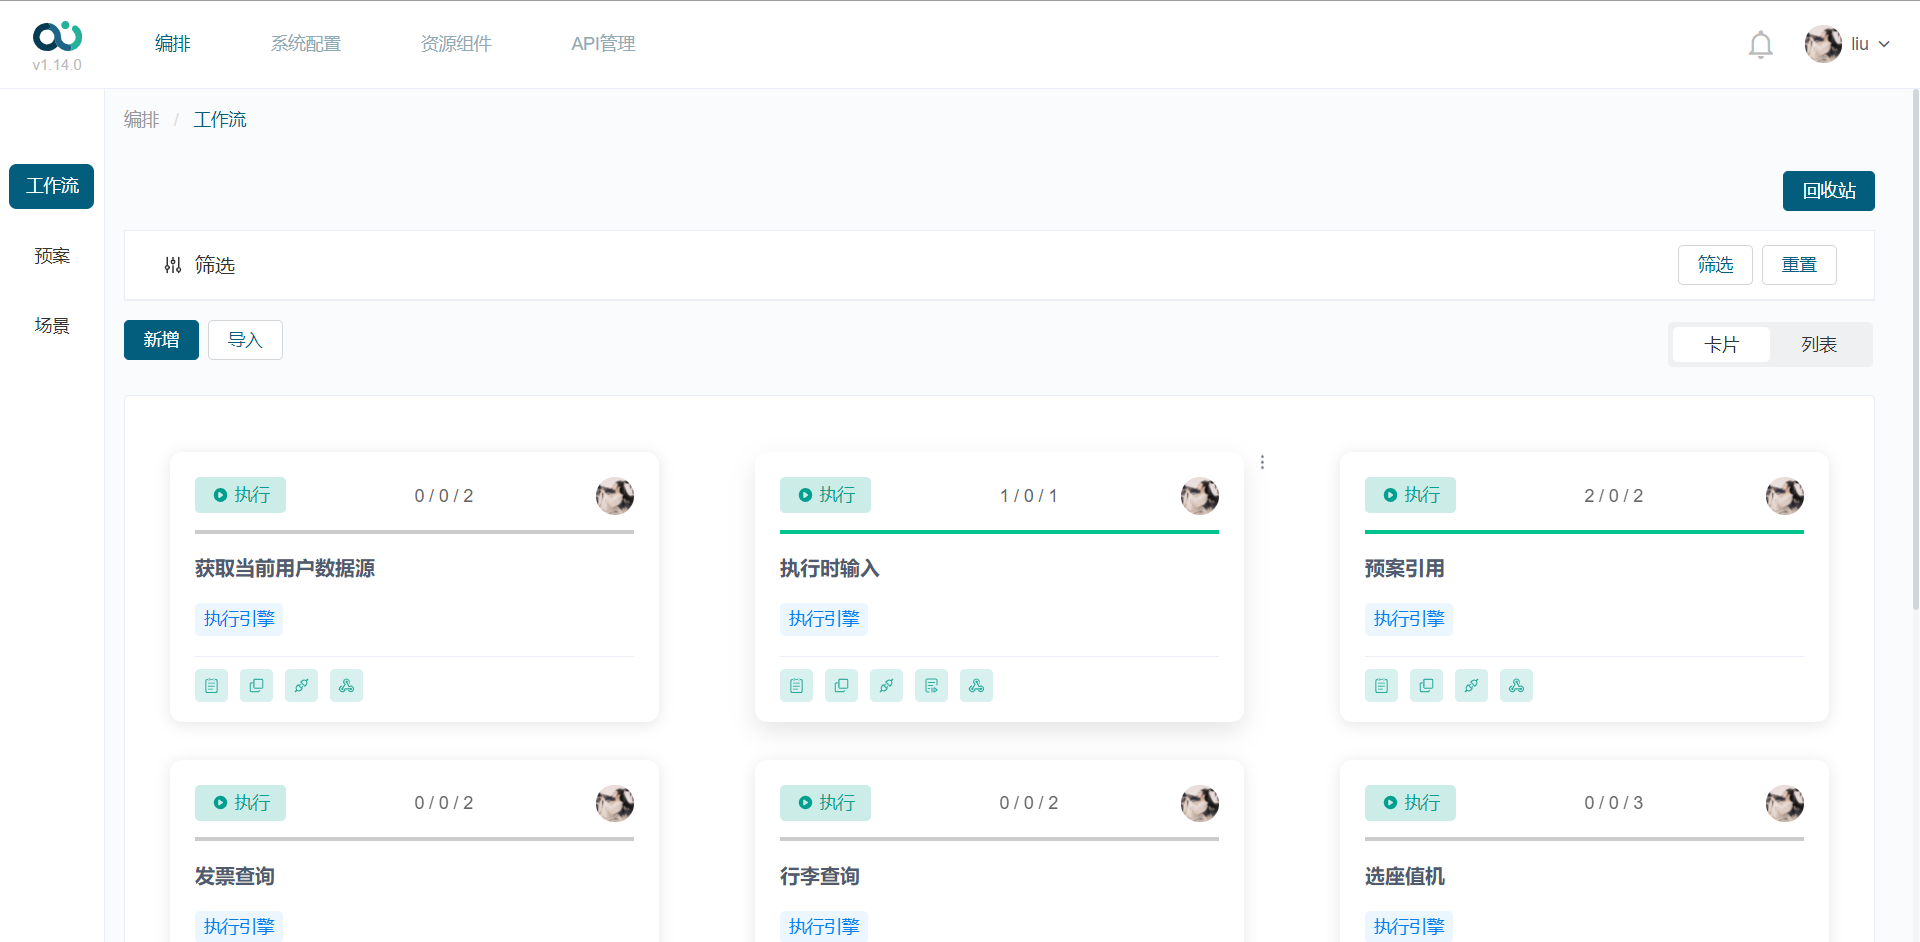Click the webhook icon on the 预案引用 card
This screenshot has height=942, width=1920.
pyautogui.click(x=1516, y=685)
